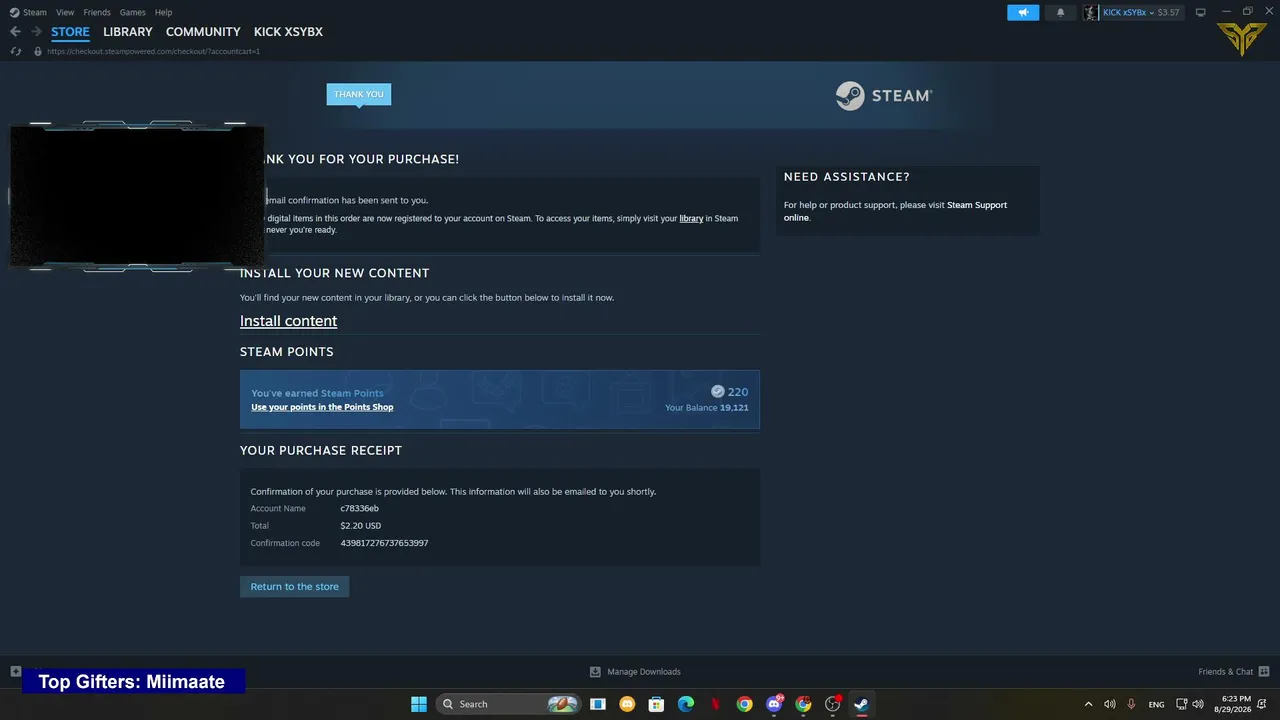Screen dimensions: 1280x720
Task: Click the Steam Points coin icon
Action: tap(717, 392)
